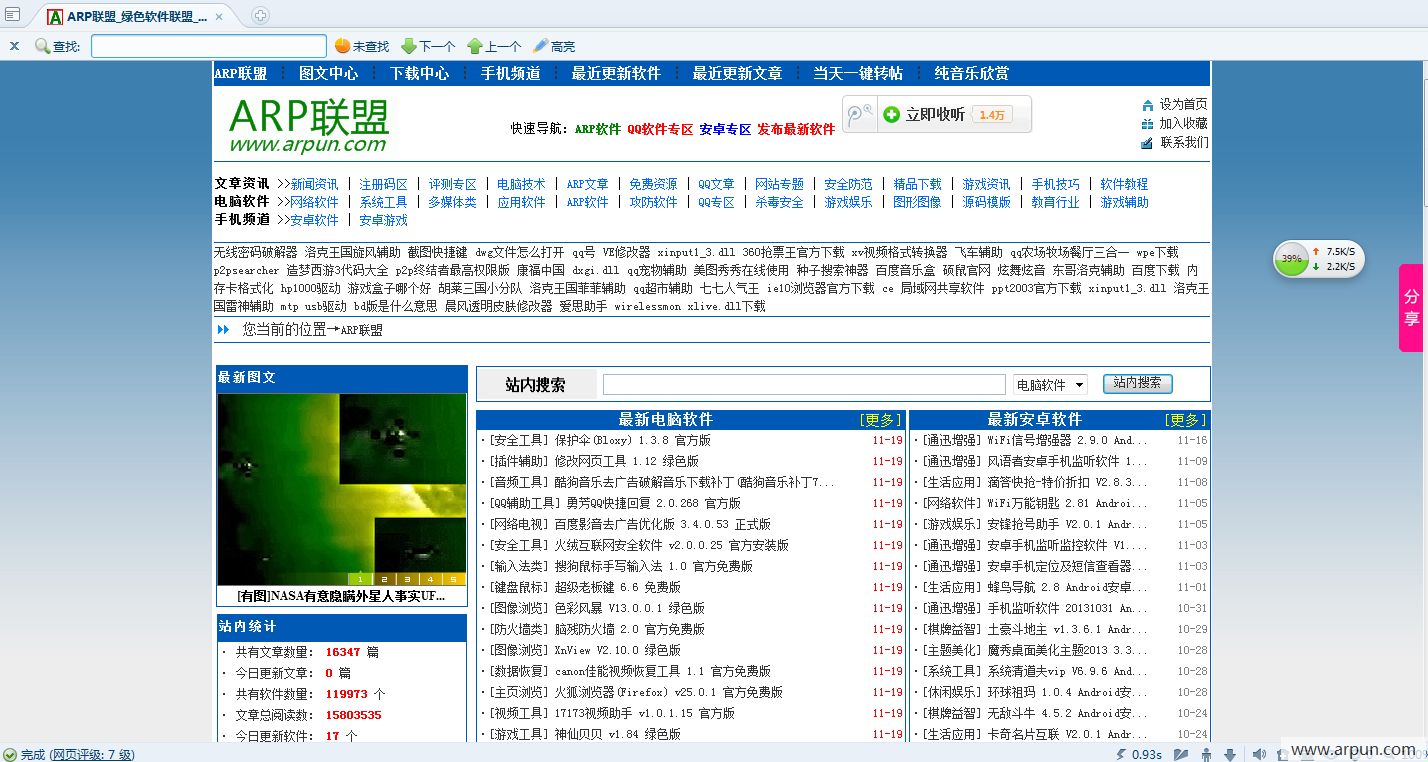
Task: Open 保护伞(Bloxy) 1.3.8 官方版 entry
Action: click(632, 440)
